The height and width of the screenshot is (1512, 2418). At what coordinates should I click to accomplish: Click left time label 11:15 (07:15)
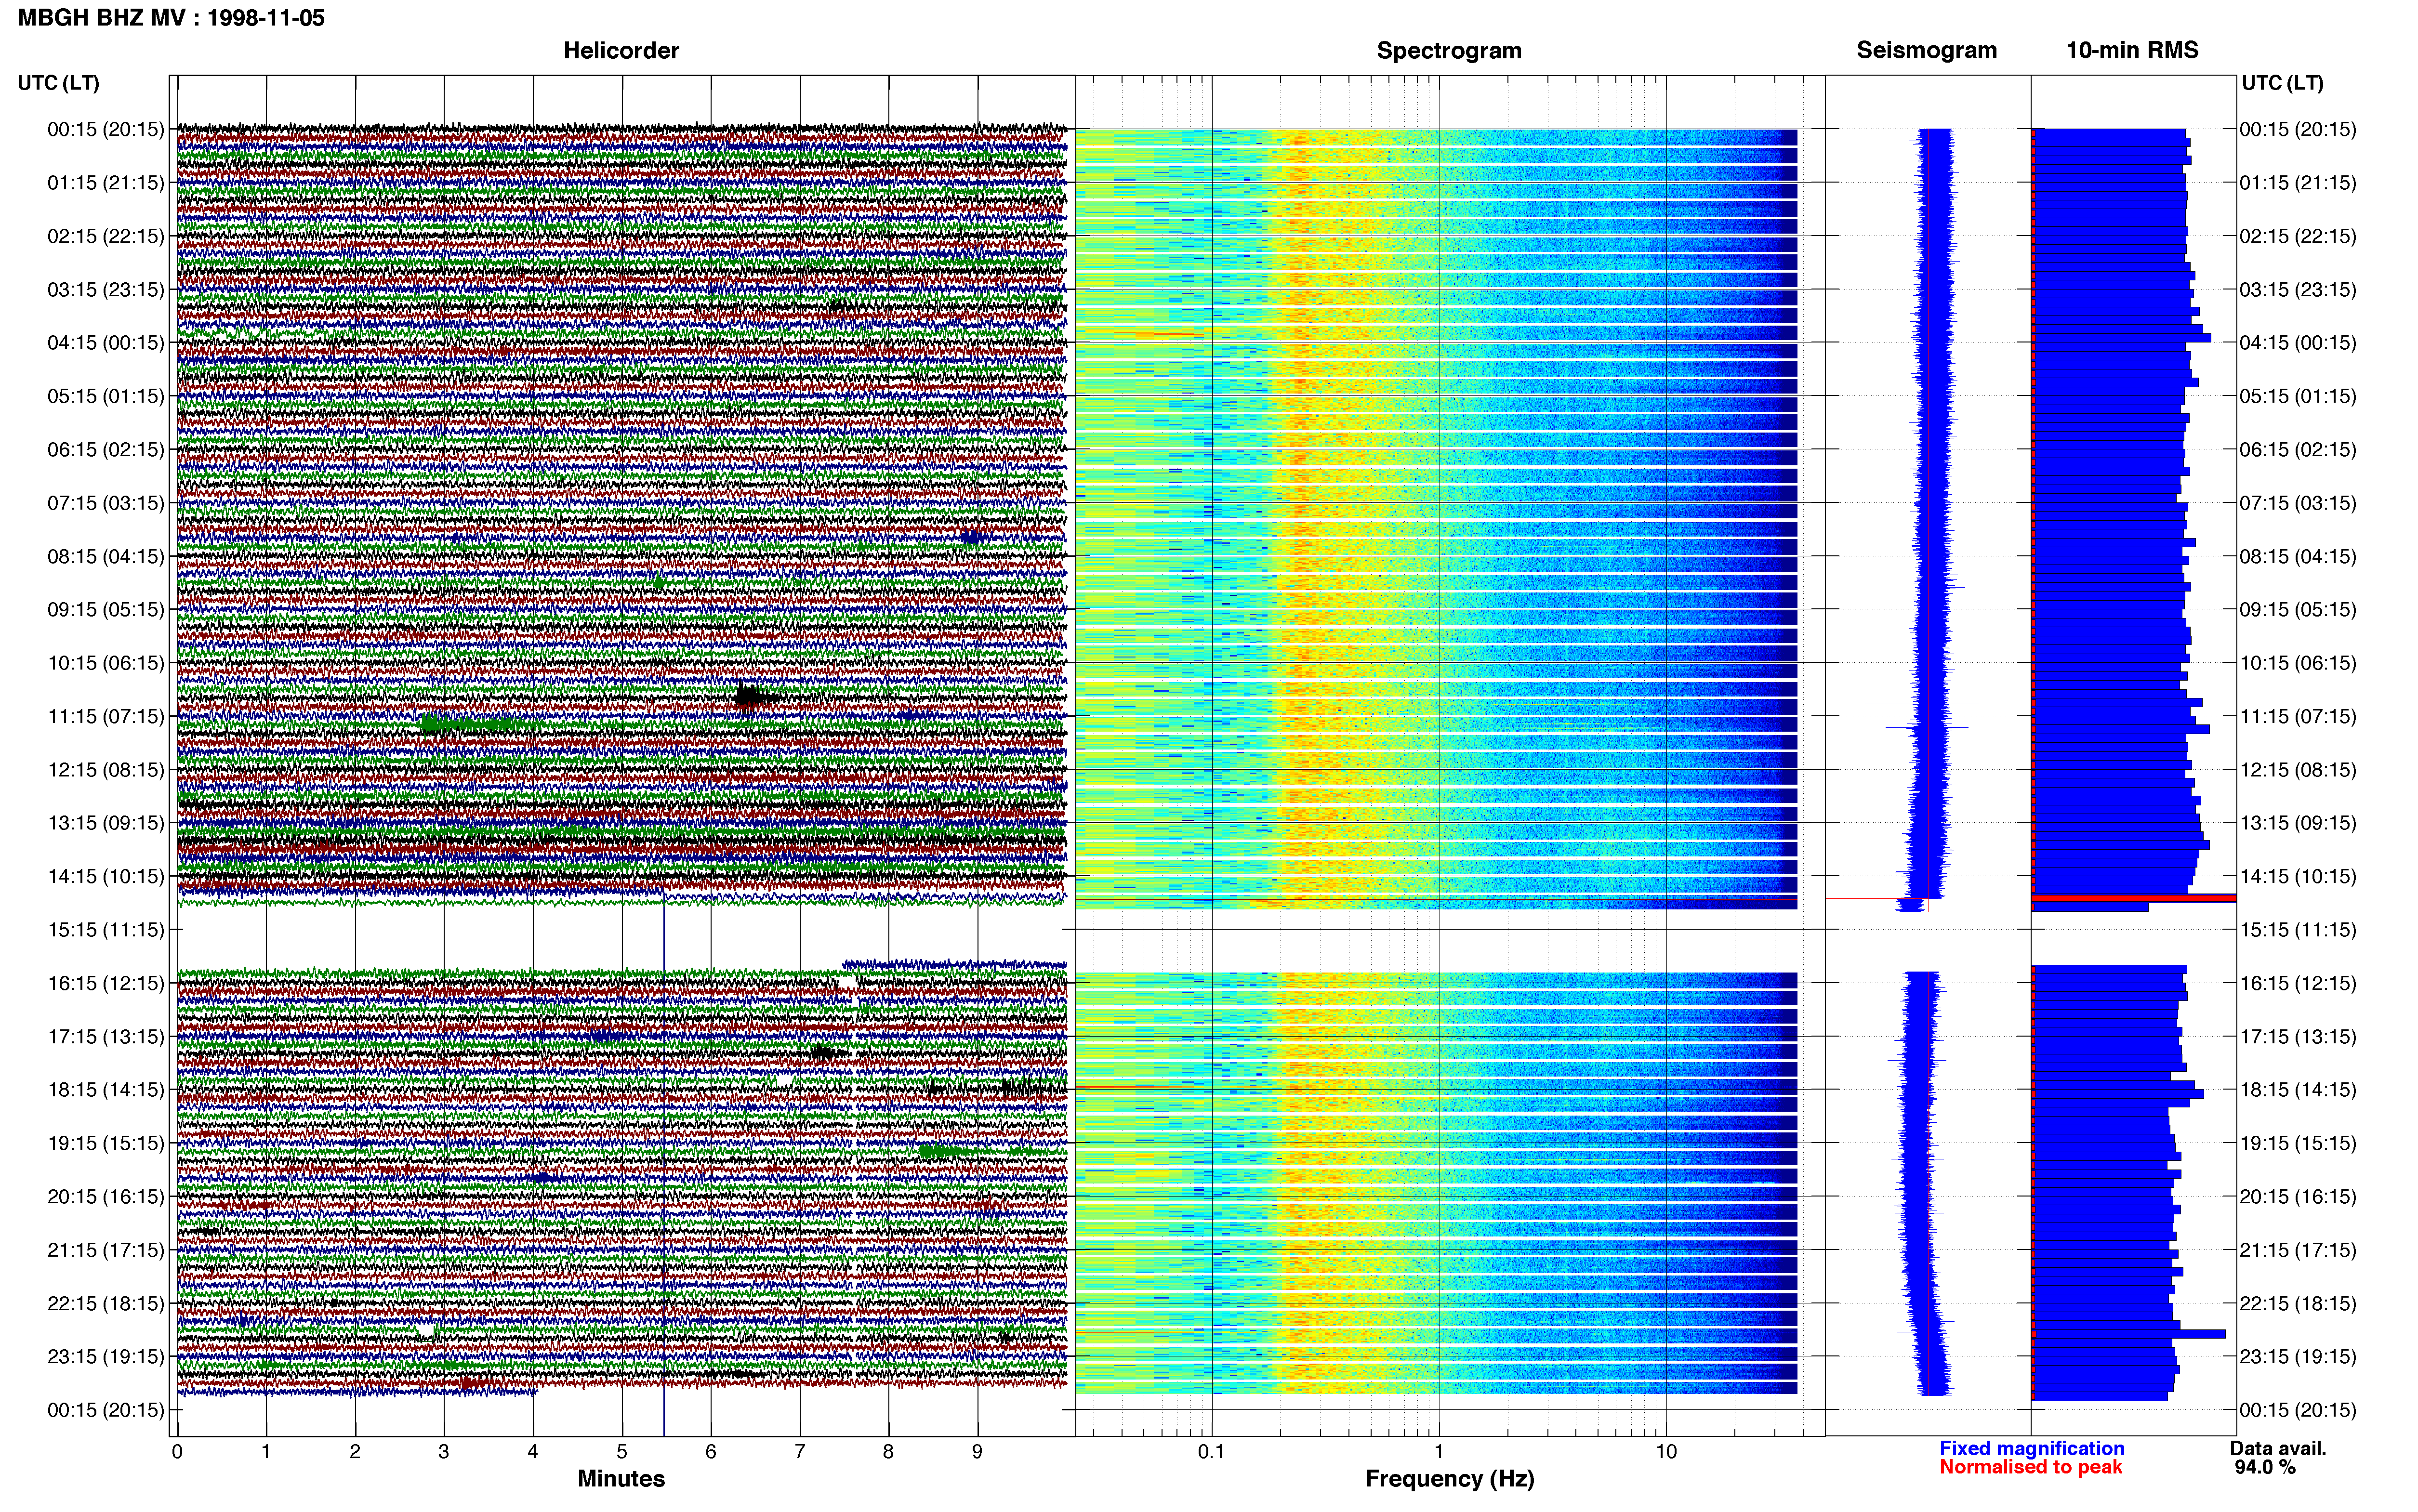pyautogui.click(x=105, y=716)
